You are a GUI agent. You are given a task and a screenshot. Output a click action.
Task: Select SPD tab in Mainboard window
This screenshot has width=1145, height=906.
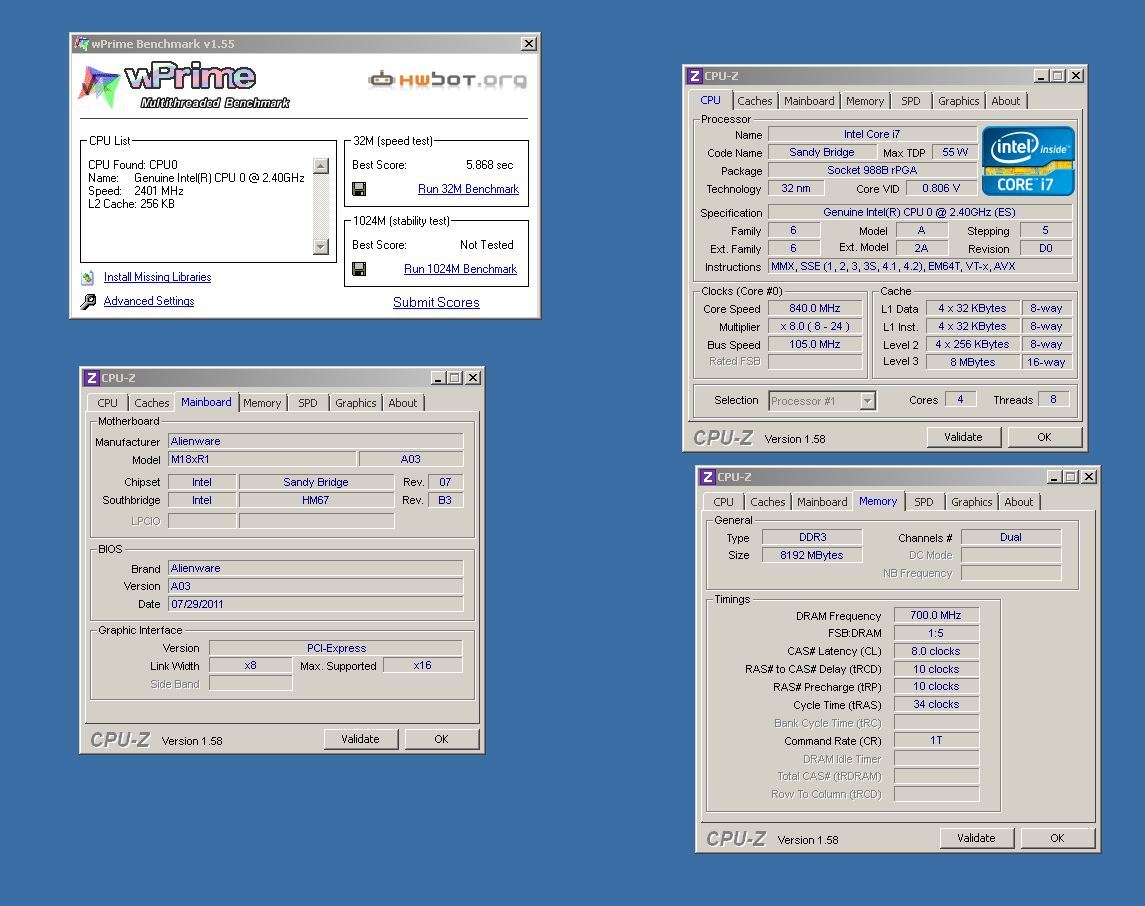tap(307, 403)
